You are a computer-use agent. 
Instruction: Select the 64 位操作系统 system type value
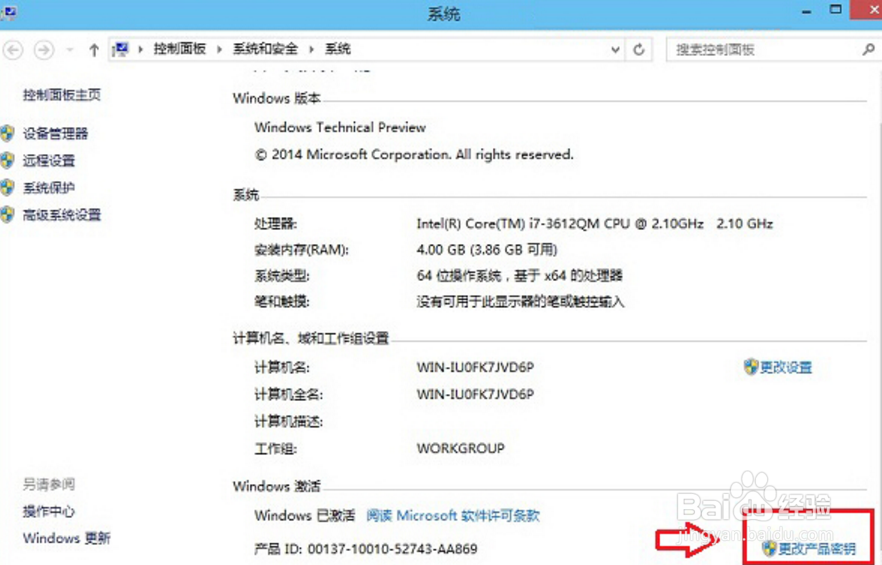[519, 275]
